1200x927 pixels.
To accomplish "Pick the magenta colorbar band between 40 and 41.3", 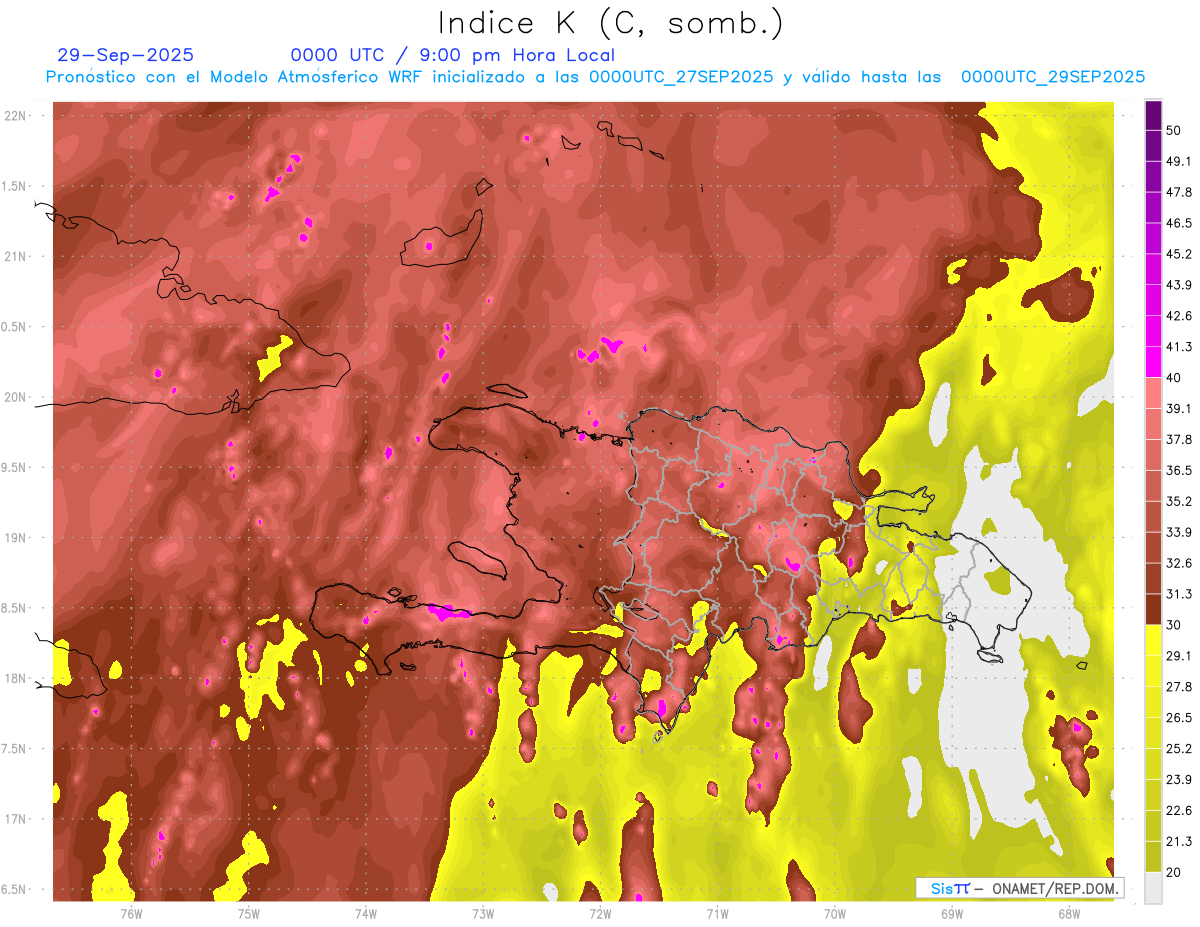I will point(1153,362).
